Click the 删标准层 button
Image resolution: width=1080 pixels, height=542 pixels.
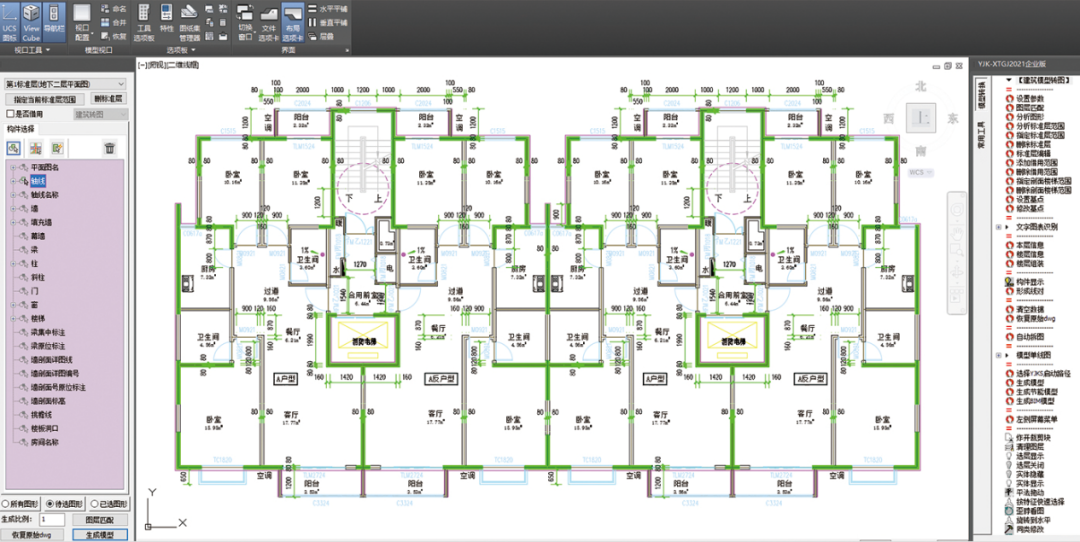(x=107, y=99)
